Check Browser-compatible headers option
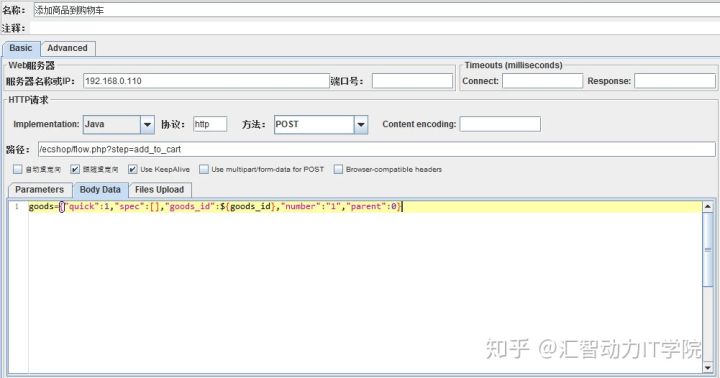Image resolution: width=720 pixels, height=378 pixels. [338, 169]
